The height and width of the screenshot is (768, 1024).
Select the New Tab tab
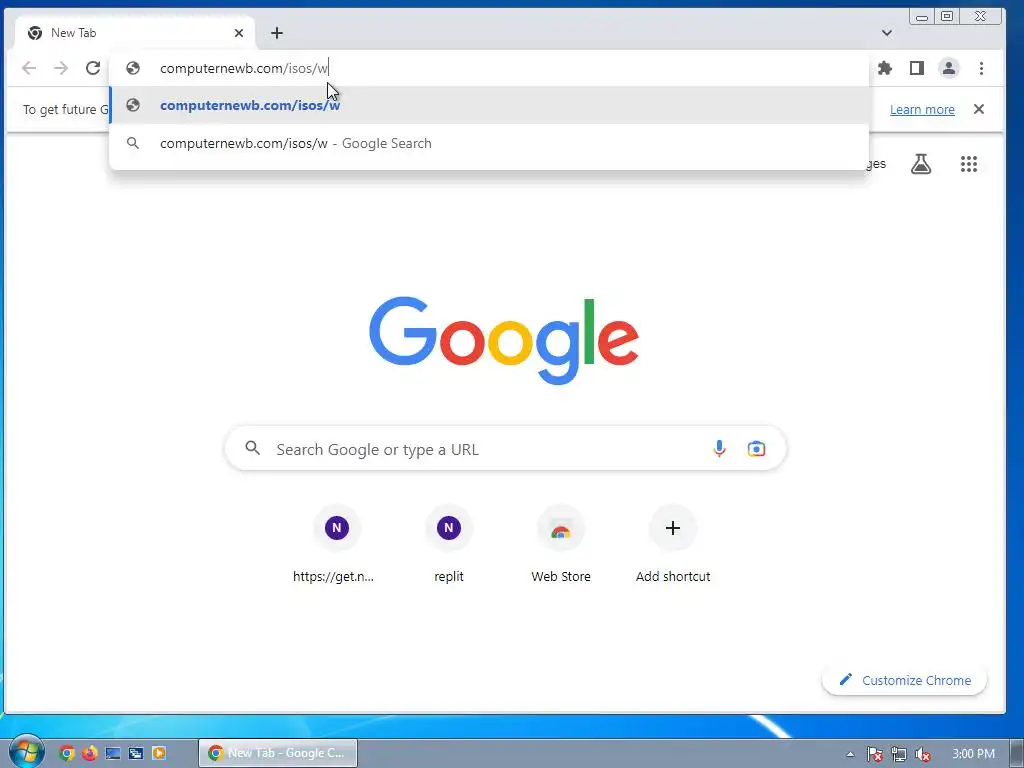[x=134, y=33]
